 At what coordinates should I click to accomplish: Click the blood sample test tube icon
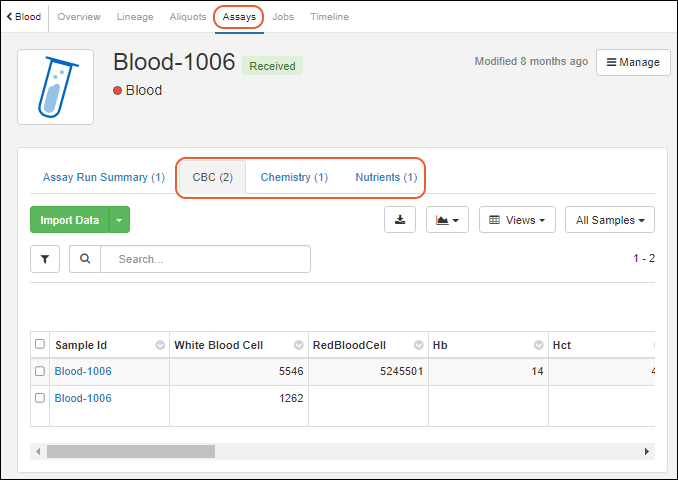[56, 87]
